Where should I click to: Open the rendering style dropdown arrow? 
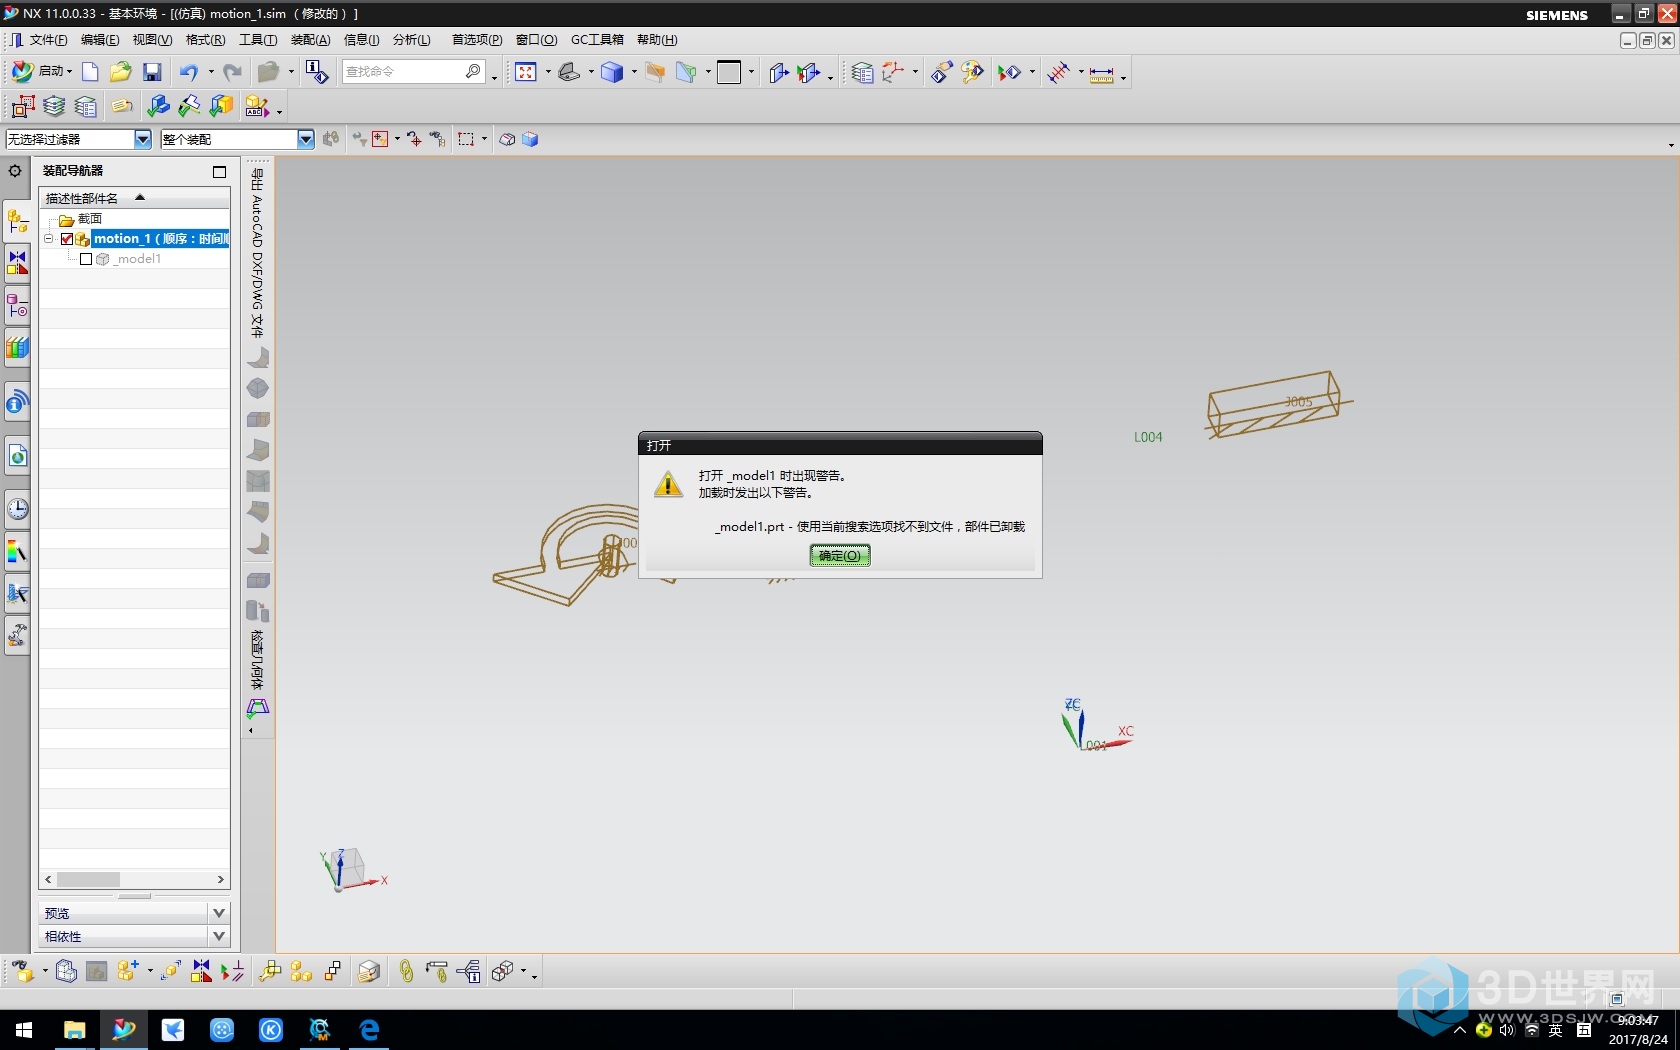(634, 72)
